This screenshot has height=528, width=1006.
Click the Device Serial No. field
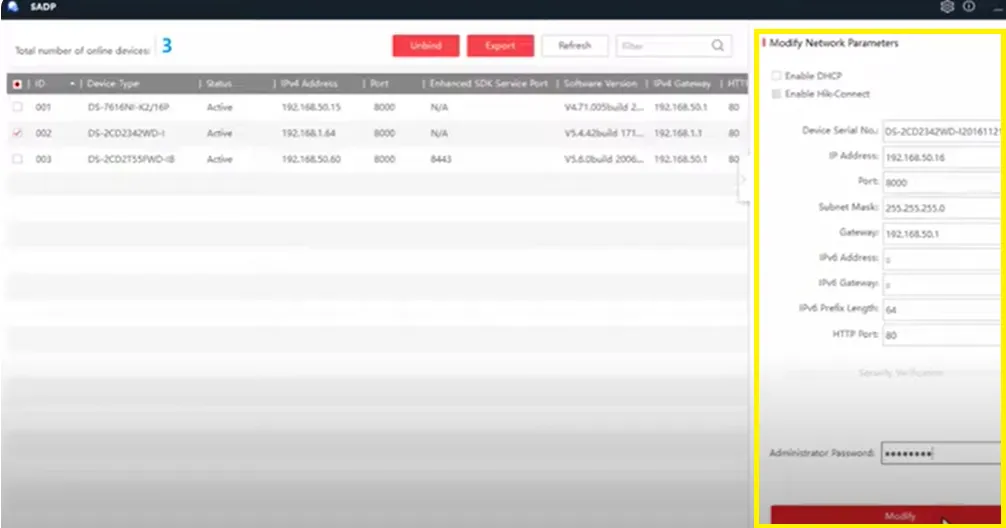[x=942, y=131]
